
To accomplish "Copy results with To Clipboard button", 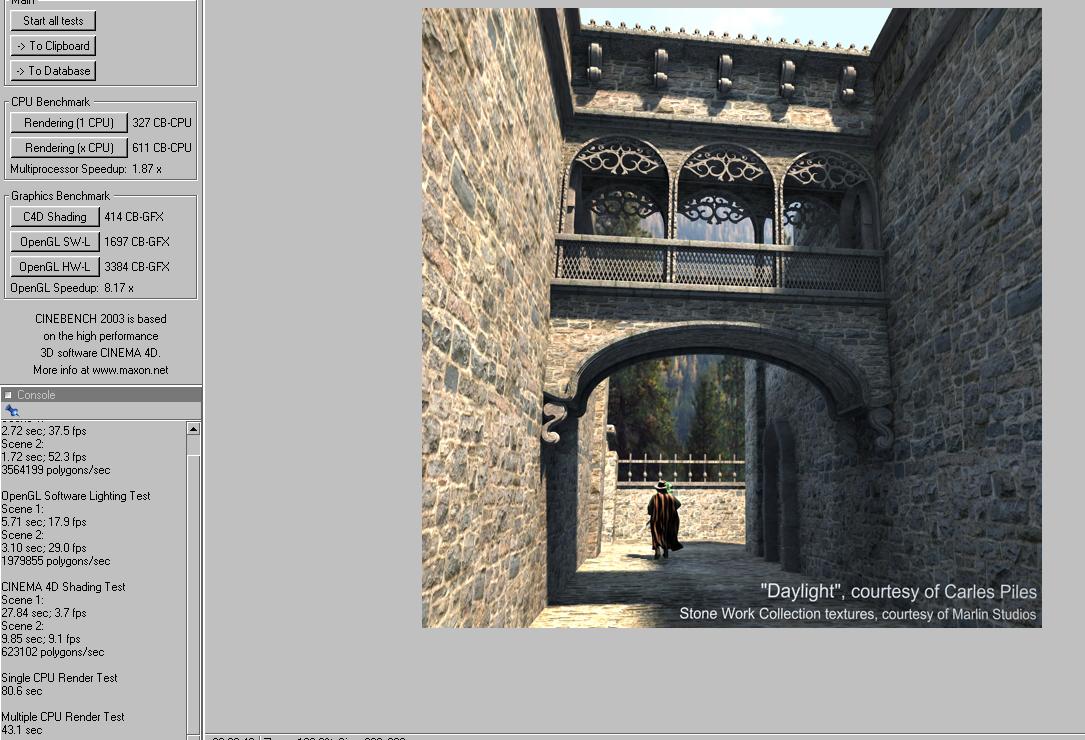I will (x=53, y=46).
